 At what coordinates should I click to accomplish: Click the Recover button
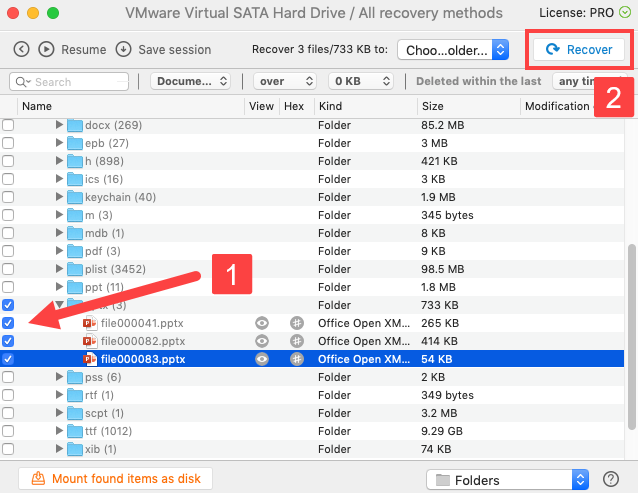click(579, 49)
